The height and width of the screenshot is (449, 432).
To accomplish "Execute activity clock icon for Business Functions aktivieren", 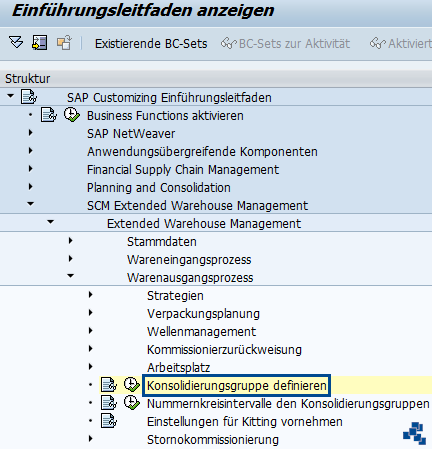I will tap(72, 115).
